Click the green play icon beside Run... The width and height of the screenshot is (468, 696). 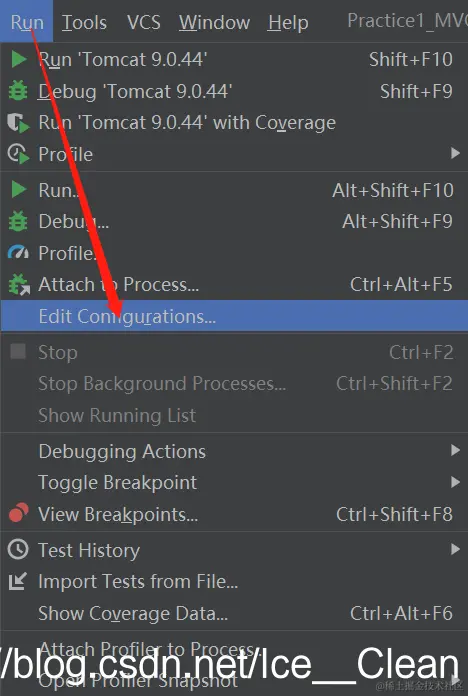[x=18, y=190]
